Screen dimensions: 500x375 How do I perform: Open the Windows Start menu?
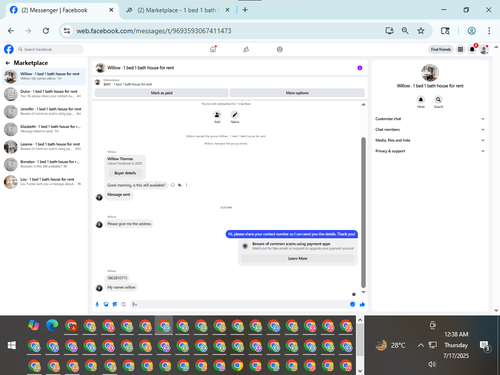[x=12, y=345]
